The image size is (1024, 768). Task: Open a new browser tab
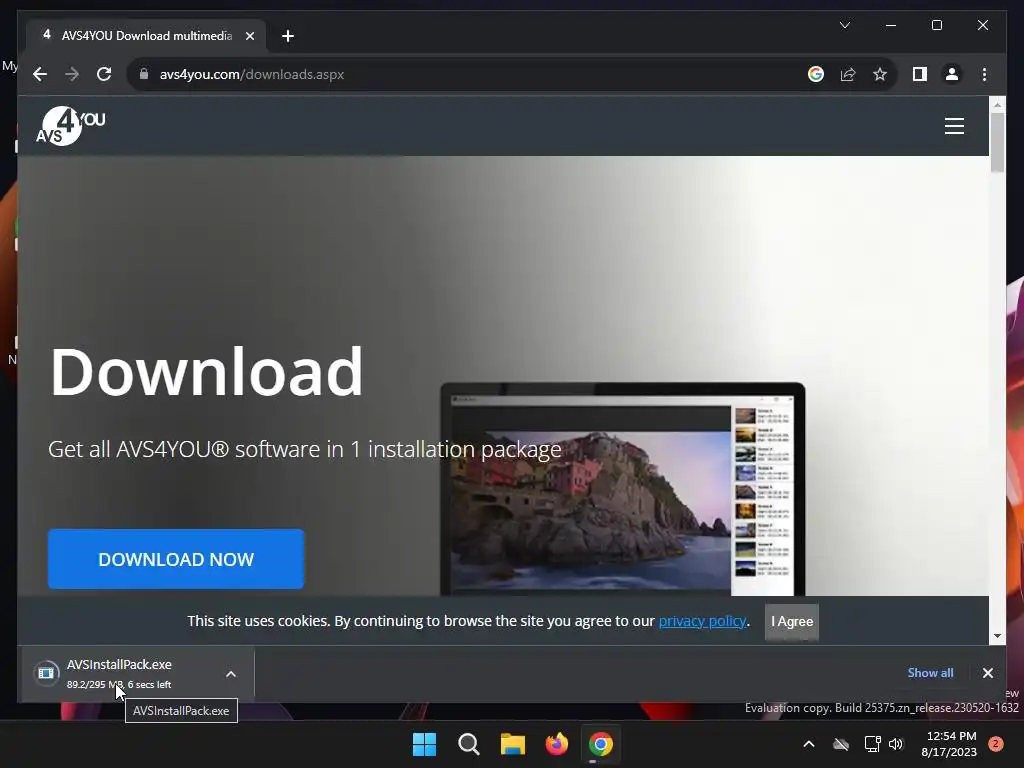click(288, 36)
